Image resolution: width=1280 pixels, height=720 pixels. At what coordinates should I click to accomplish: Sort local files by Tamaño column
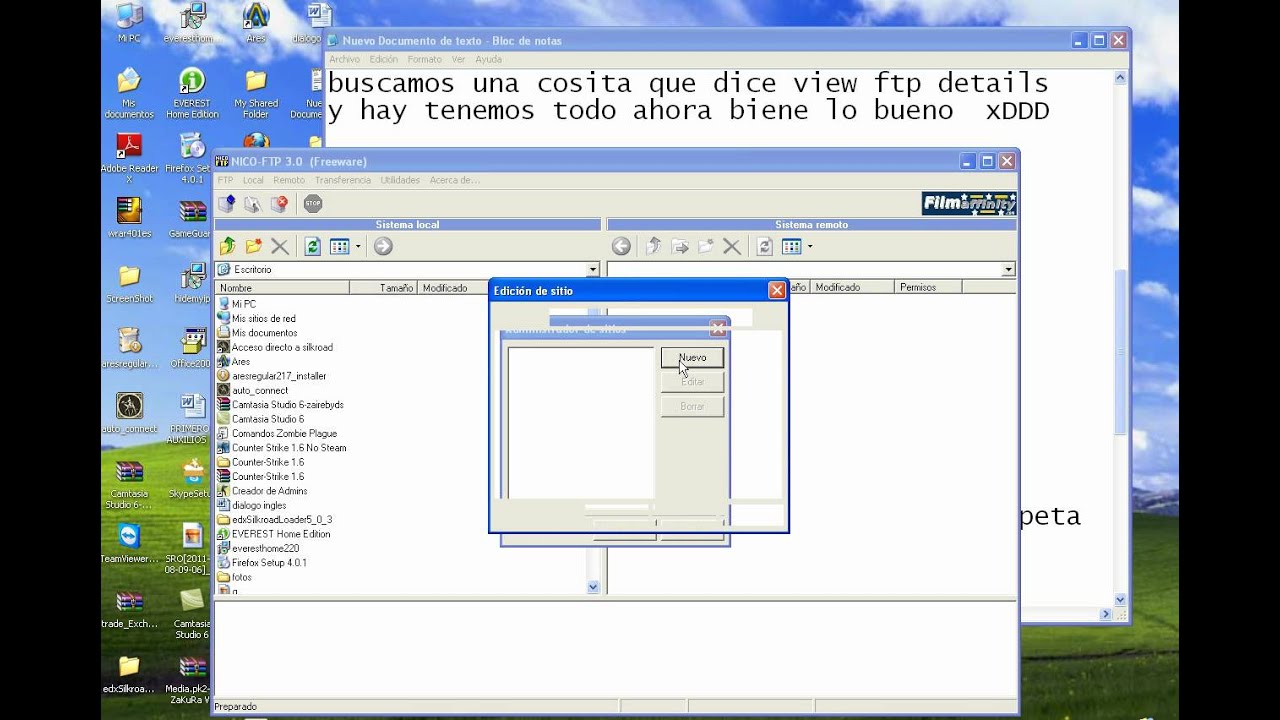click(383, 287)
